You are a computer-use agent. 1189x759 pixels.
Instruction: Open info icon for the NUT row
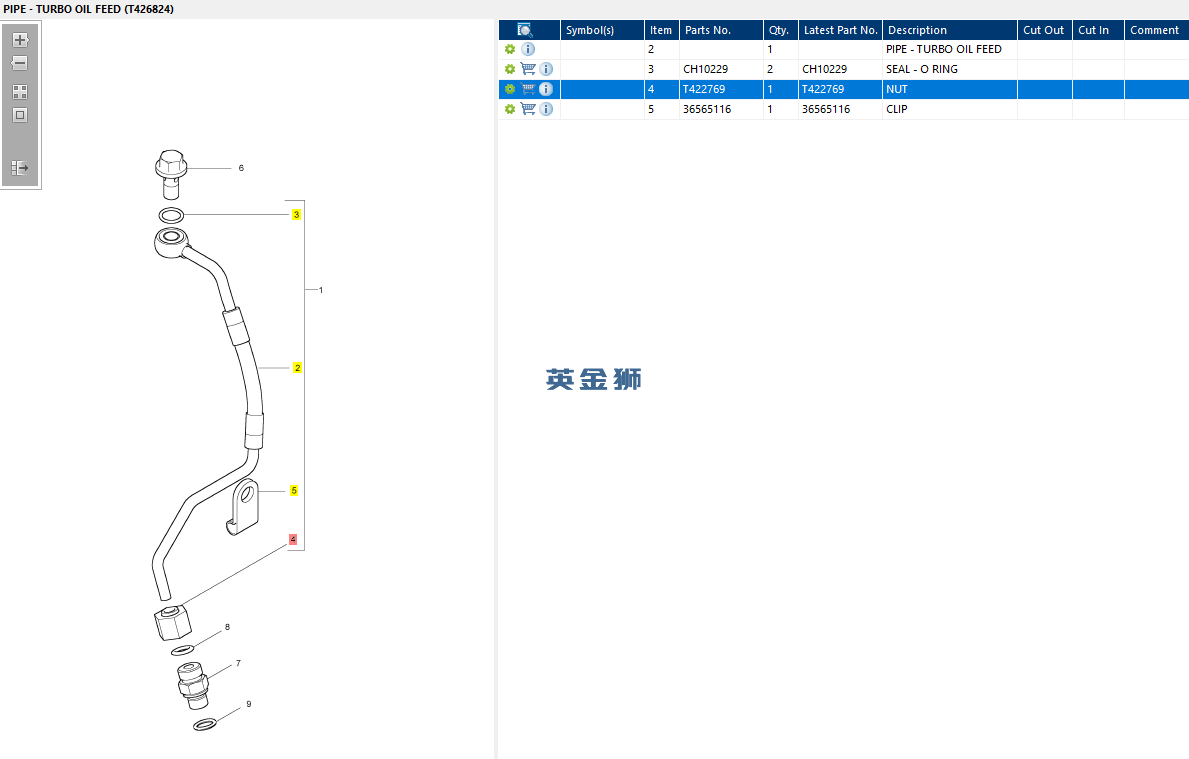tap(546, 89)
